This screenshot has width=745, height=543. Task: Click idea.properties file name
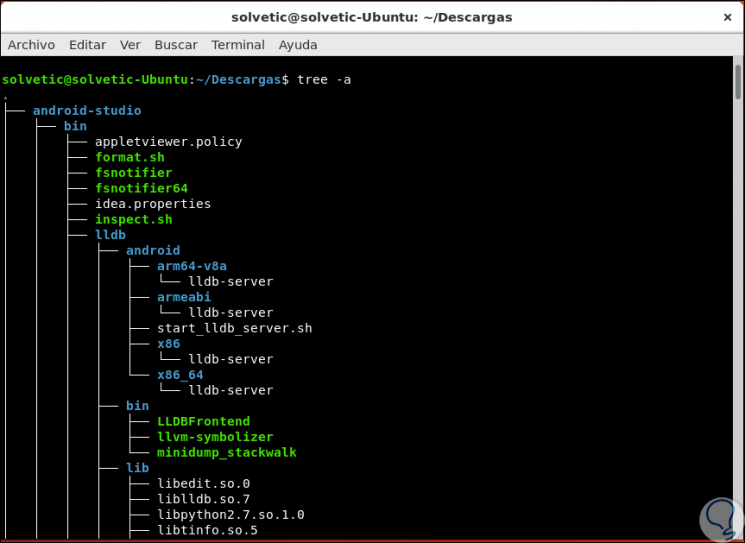pos(153,204)
